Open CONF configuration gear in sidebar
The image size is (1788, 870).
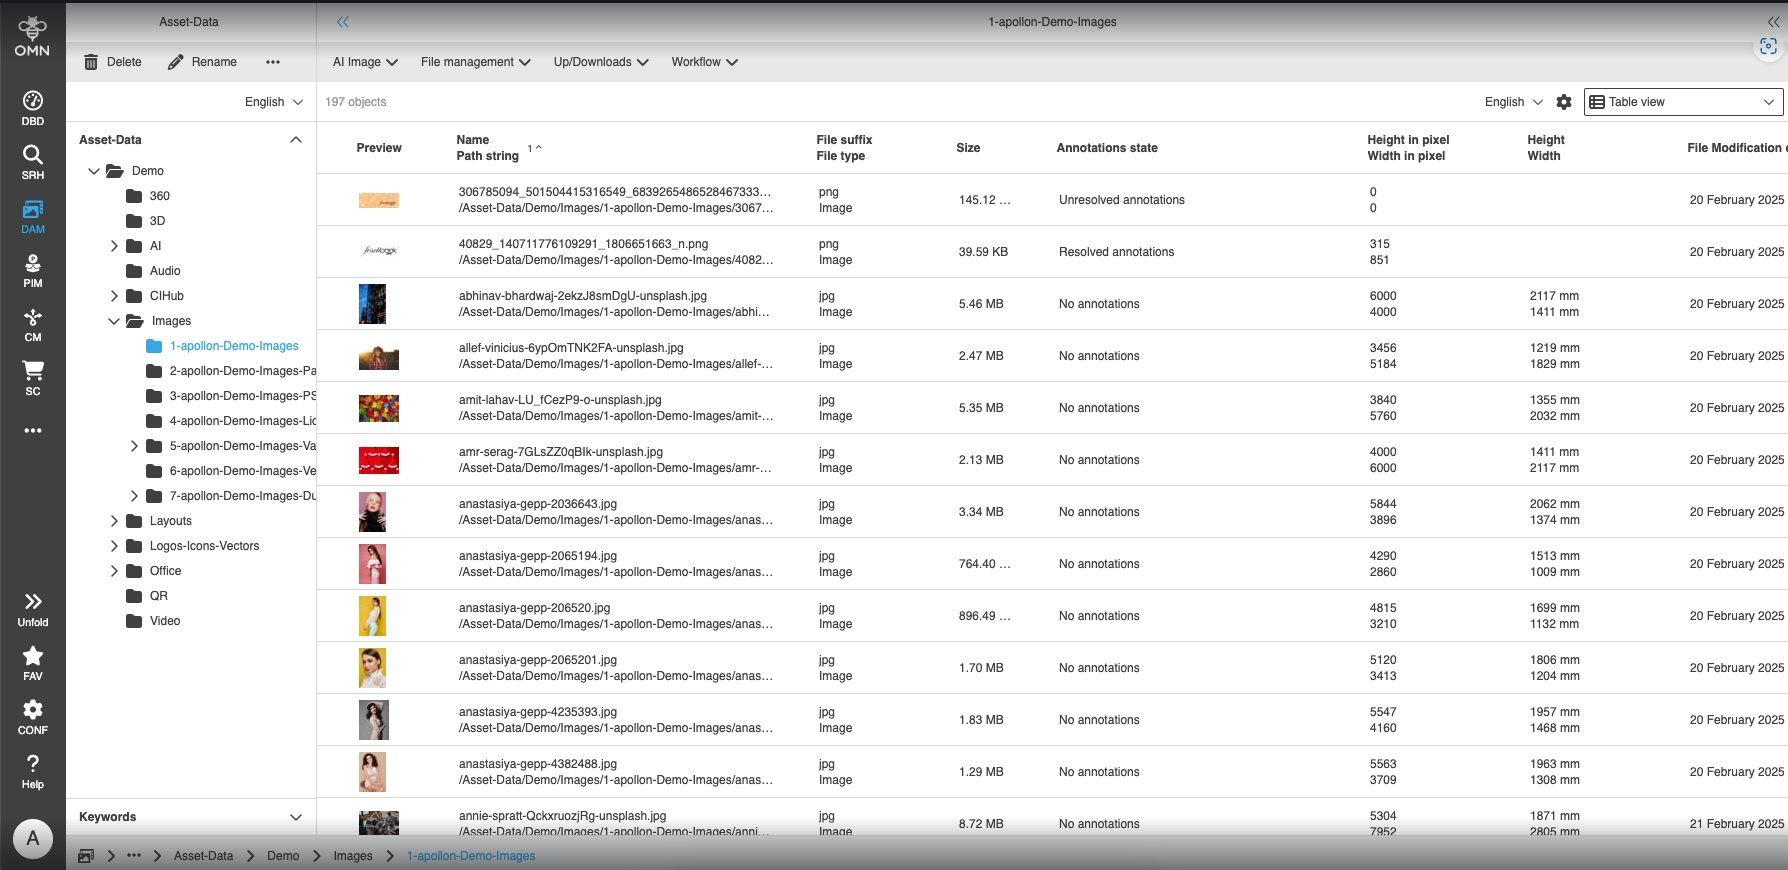tap(33, 717)
